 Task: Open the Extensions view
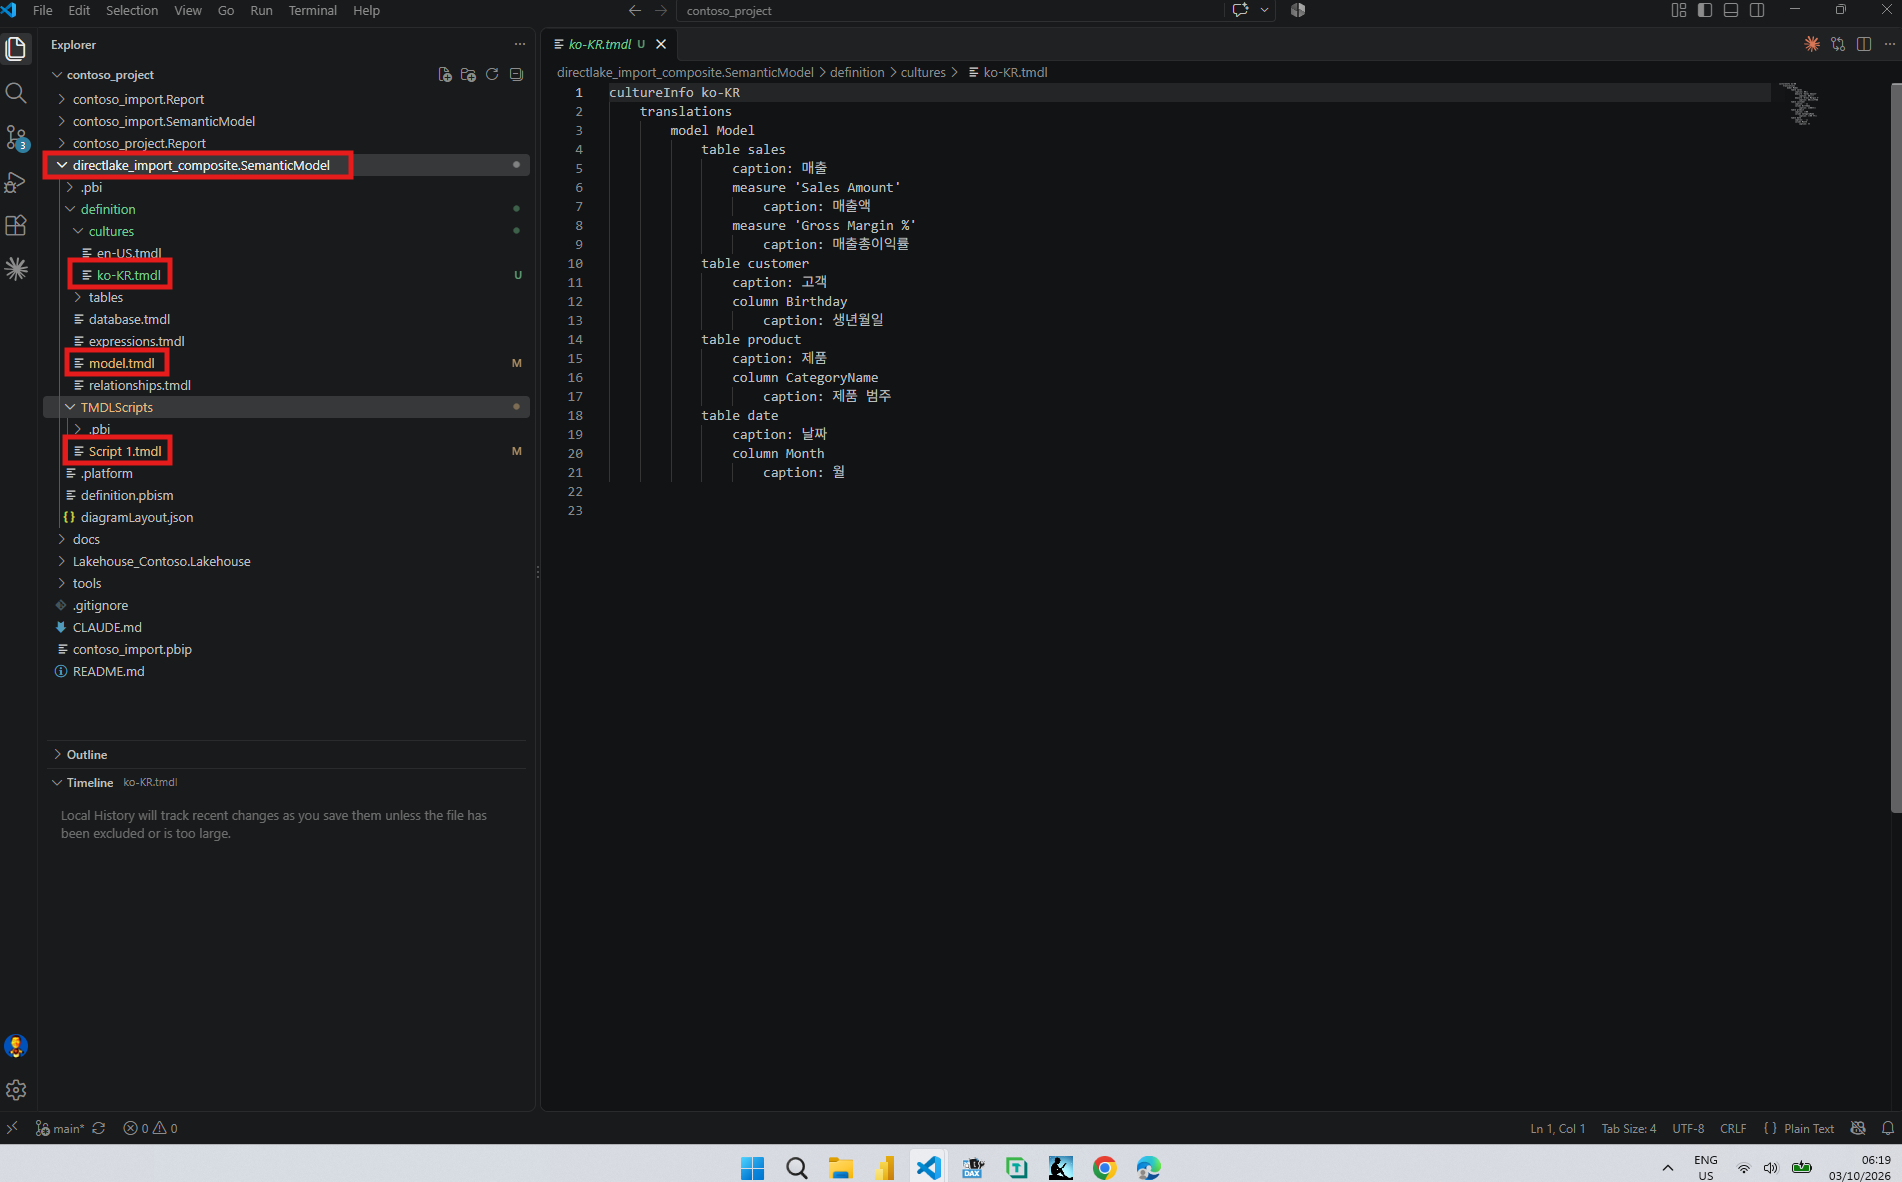point(16,226)
